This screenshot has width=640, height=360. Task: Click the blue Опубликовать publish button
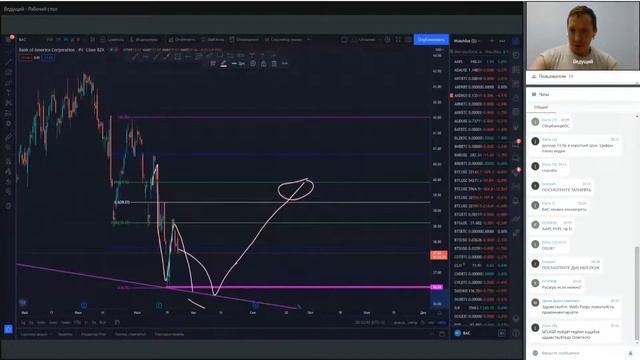tap(431, 40)
